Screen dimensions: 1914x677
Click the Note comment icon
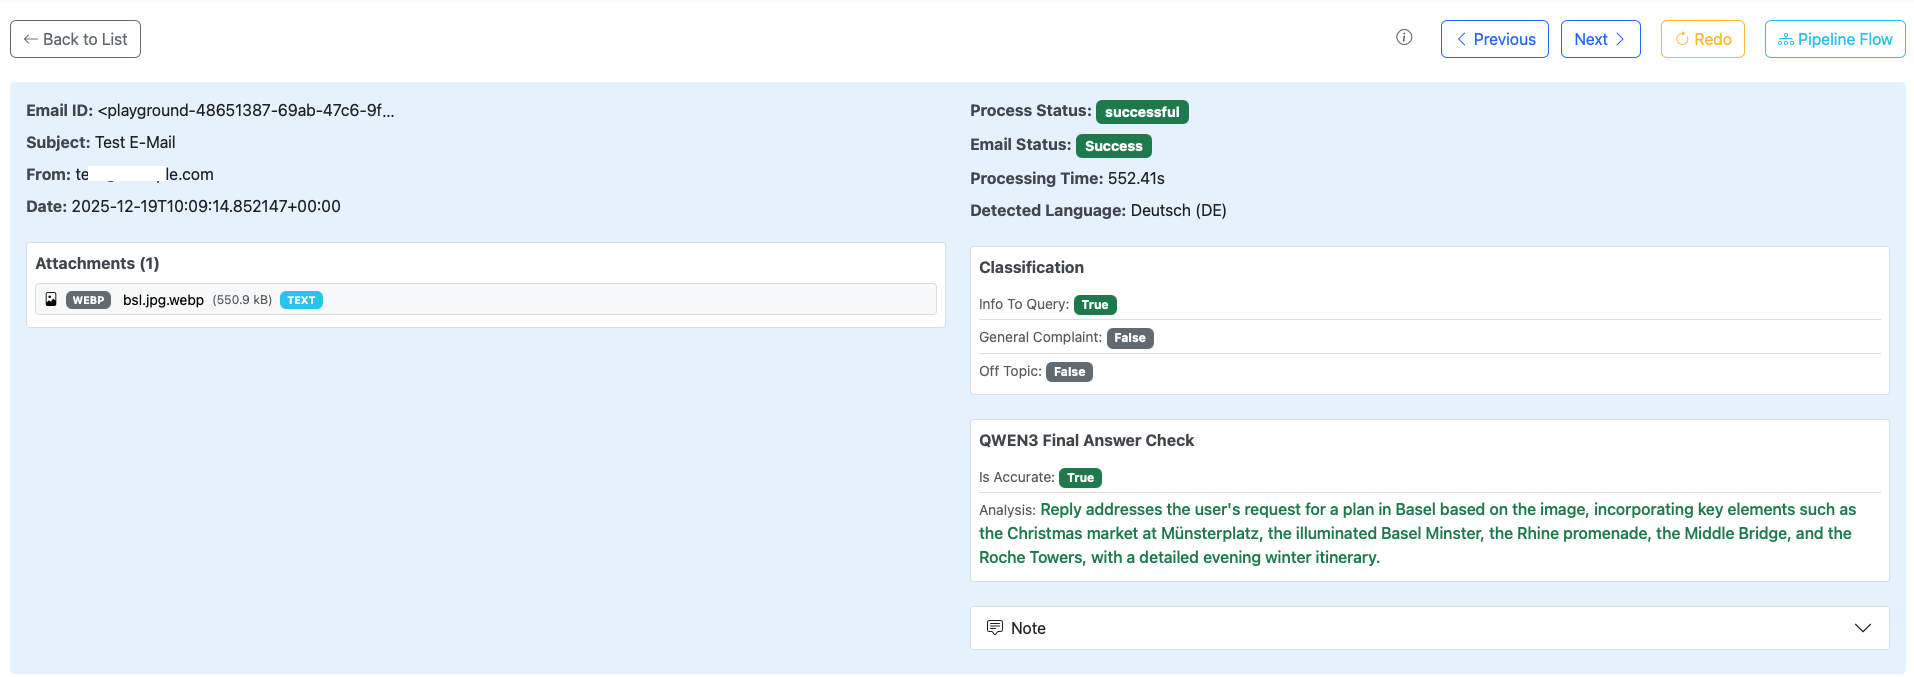(x=994, y=627)
